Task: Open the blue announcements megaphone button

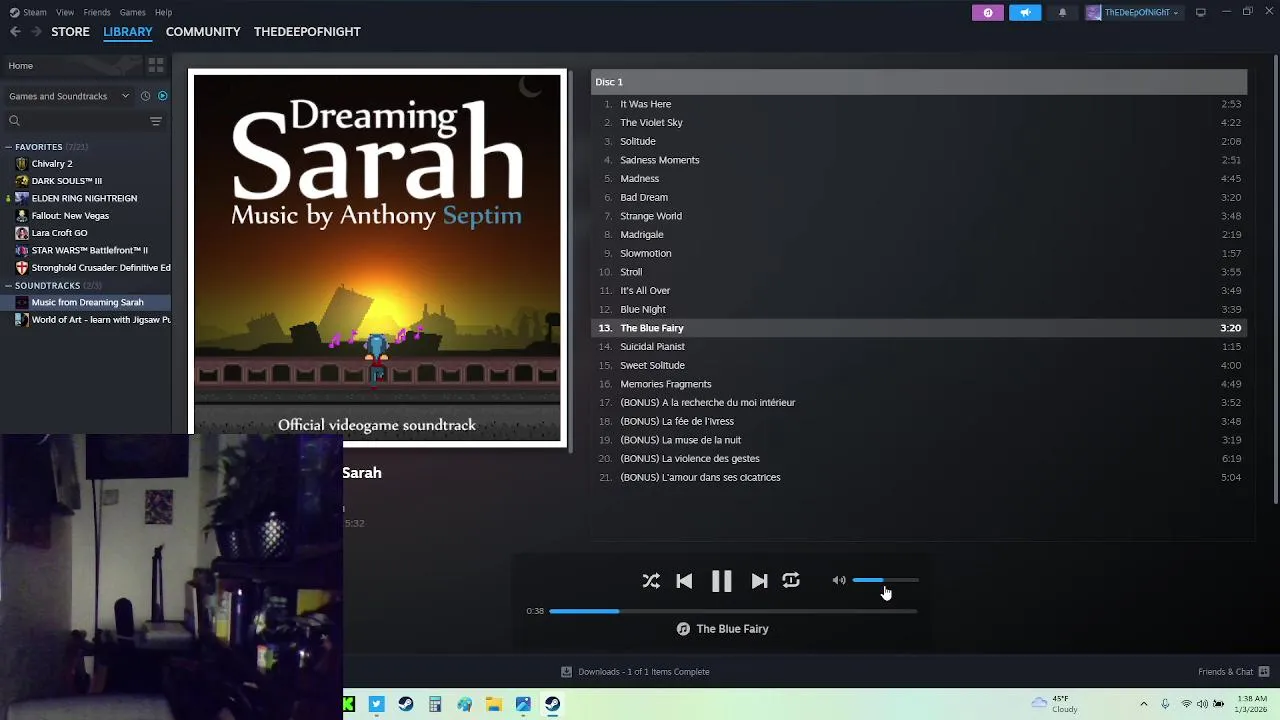Action: pyautogui.click(x=1025, y=12)
